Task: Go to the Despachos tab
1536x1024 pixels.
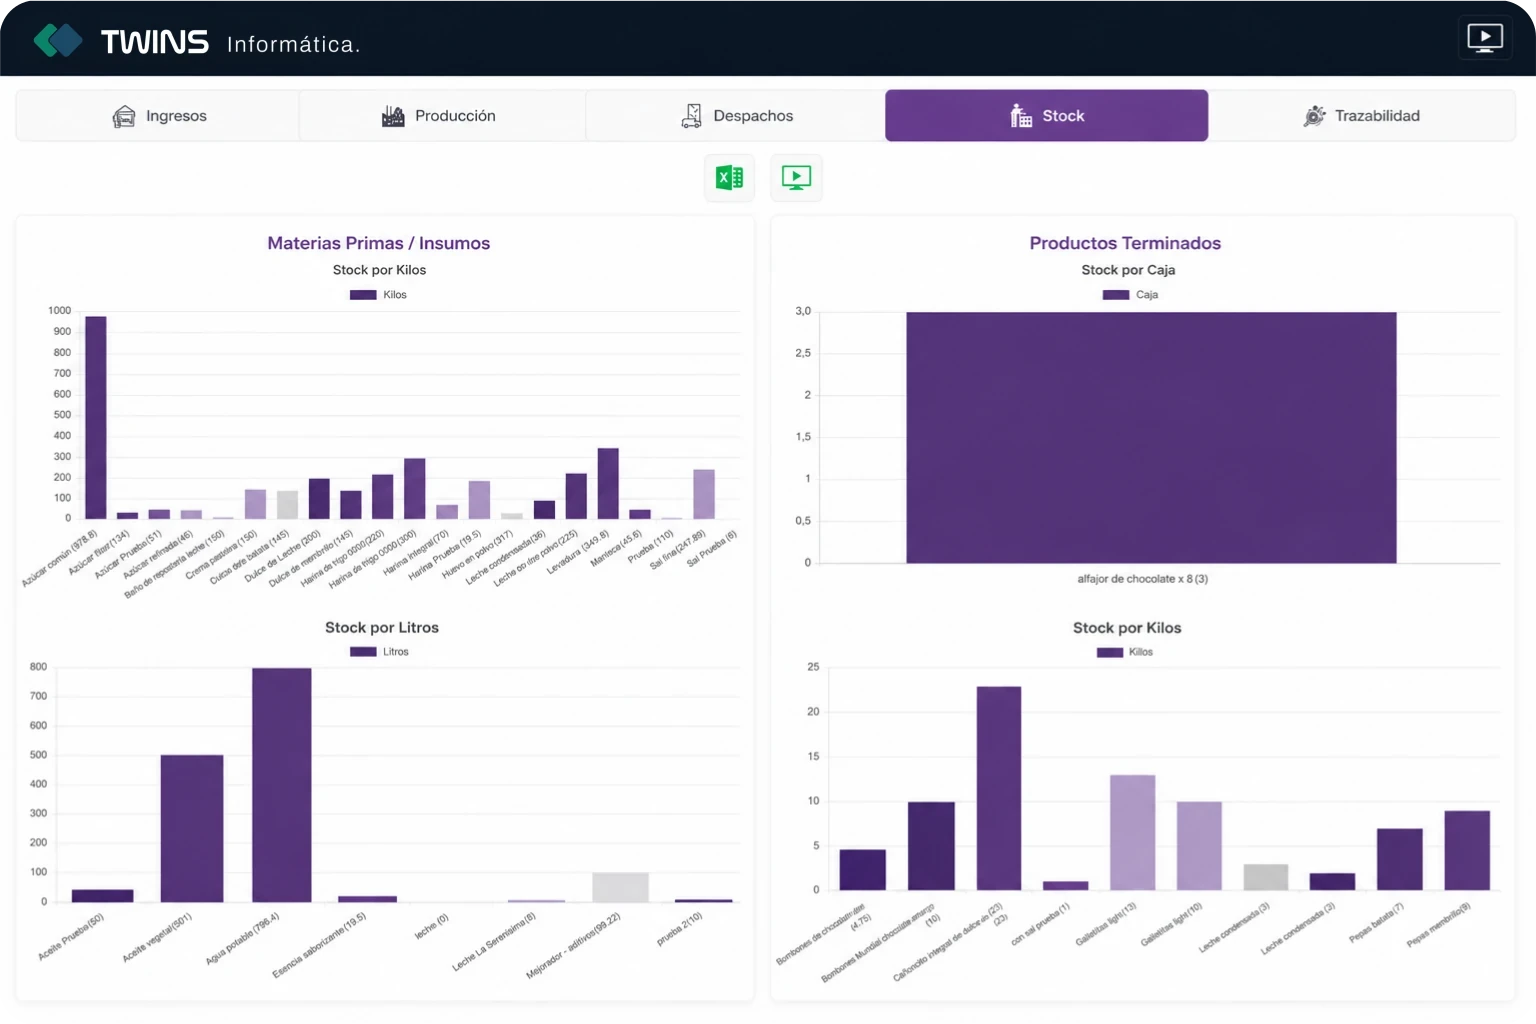Action: 735,116
